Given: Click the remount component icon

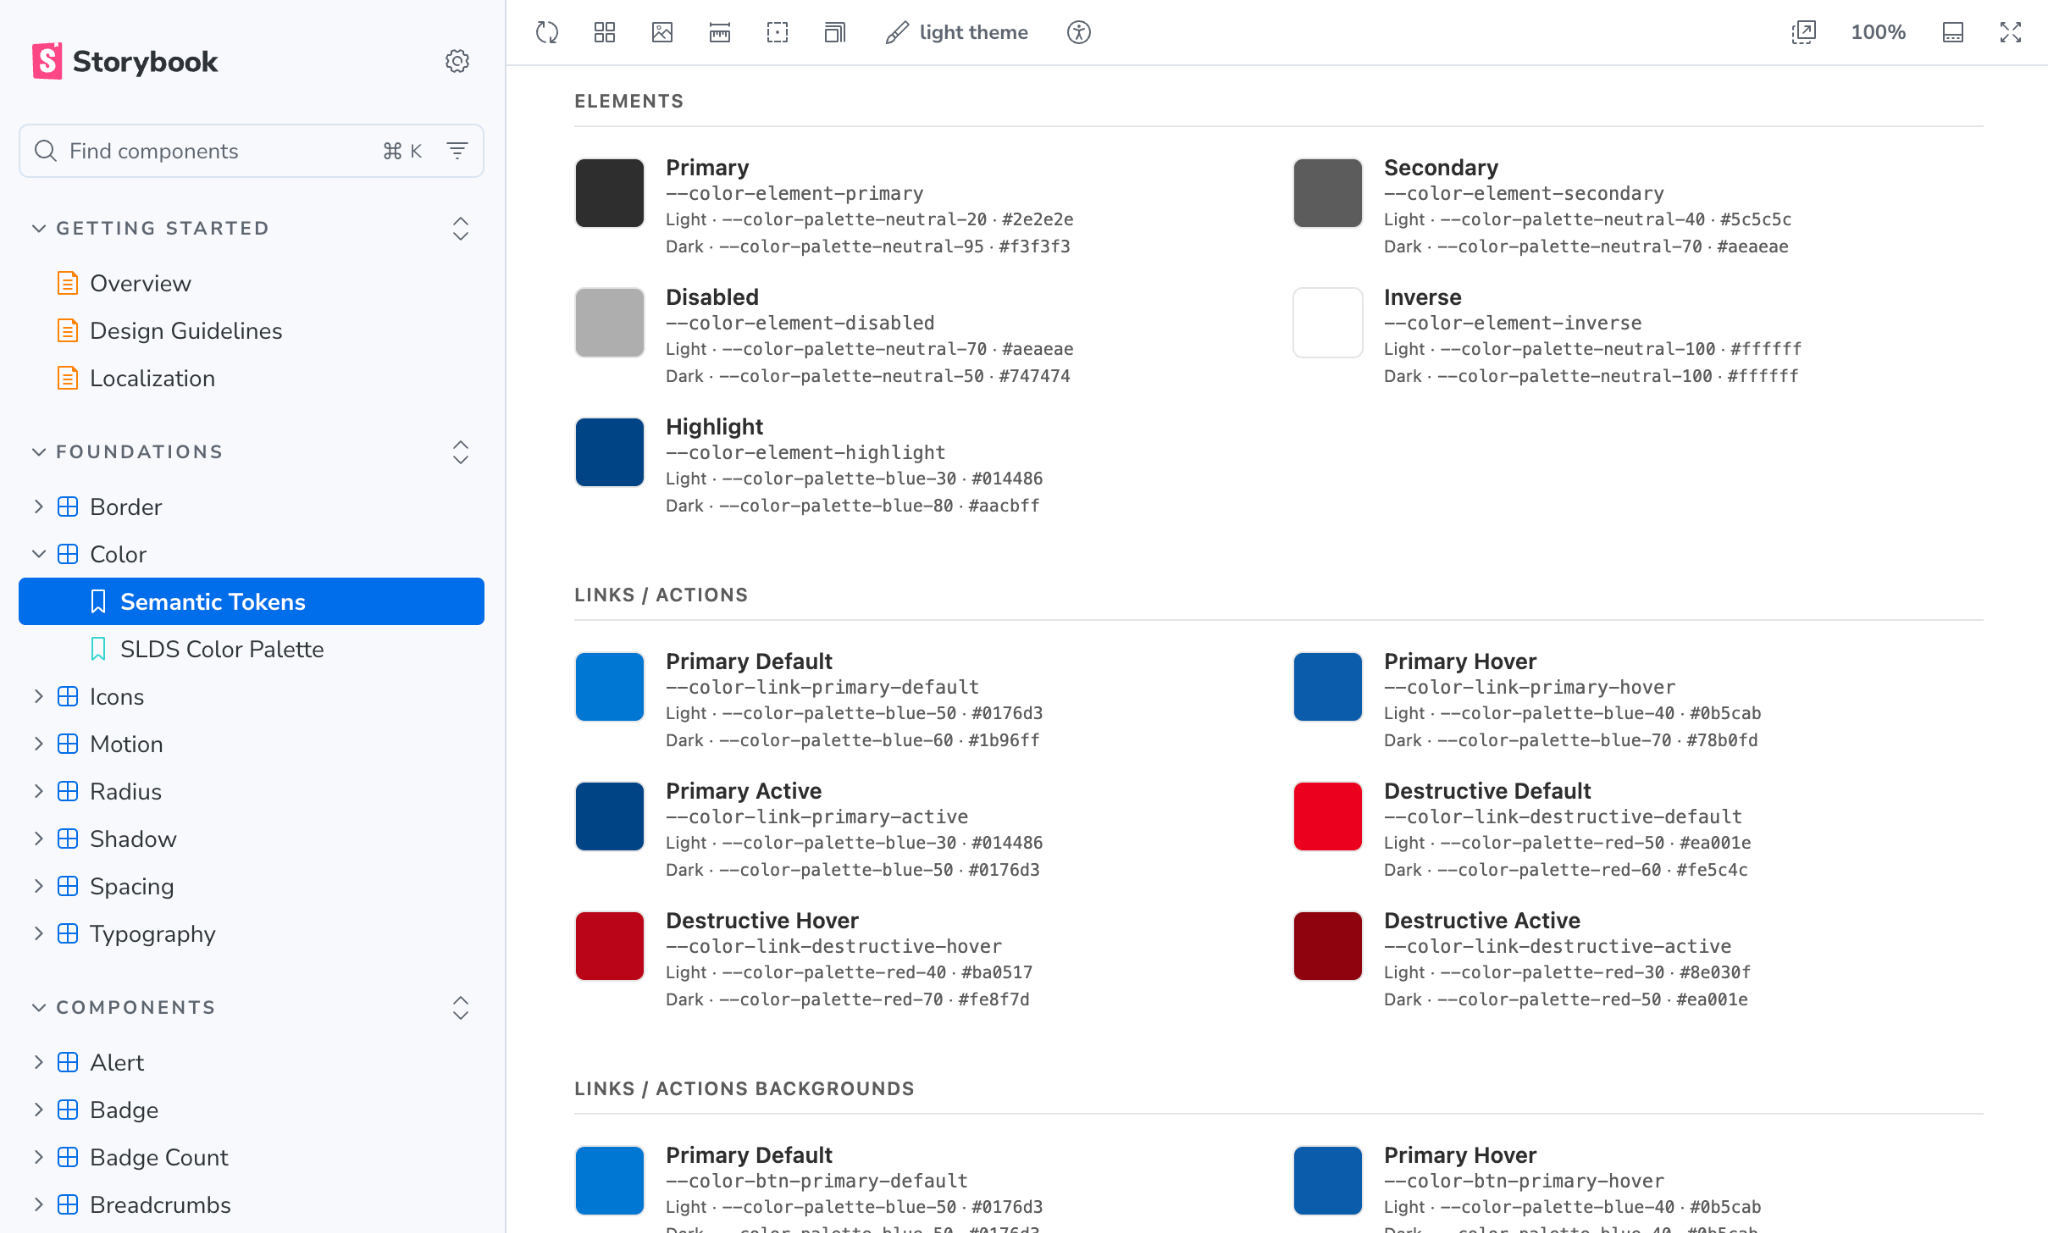Looking at the screenshot, I should [547, 32].
